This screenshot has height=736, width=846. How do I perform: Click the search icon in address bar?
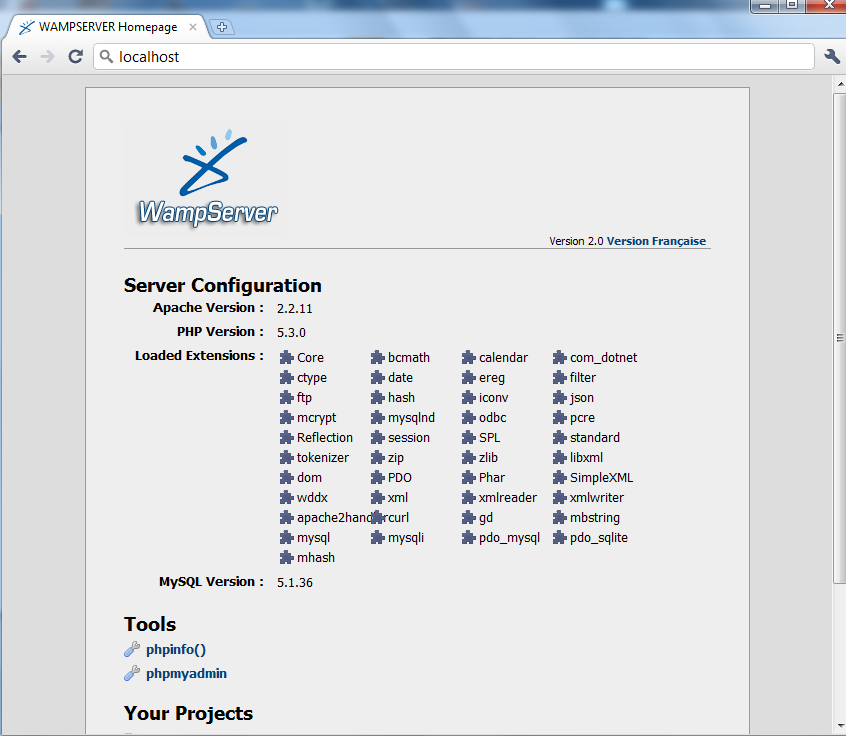106,56
